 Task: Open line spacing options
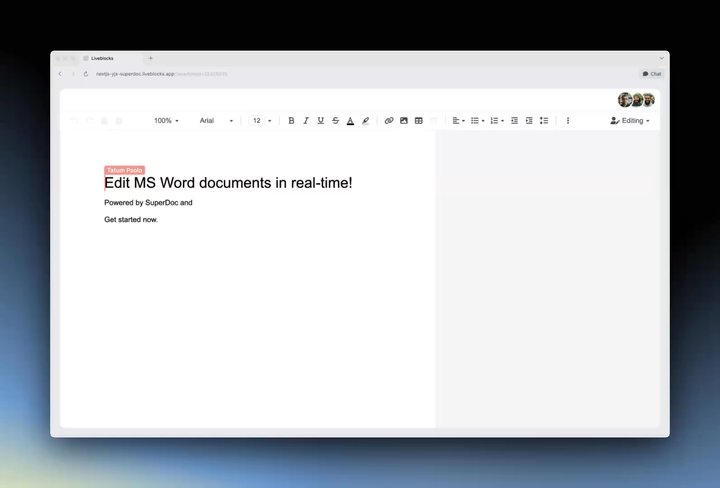click(544, 121)
